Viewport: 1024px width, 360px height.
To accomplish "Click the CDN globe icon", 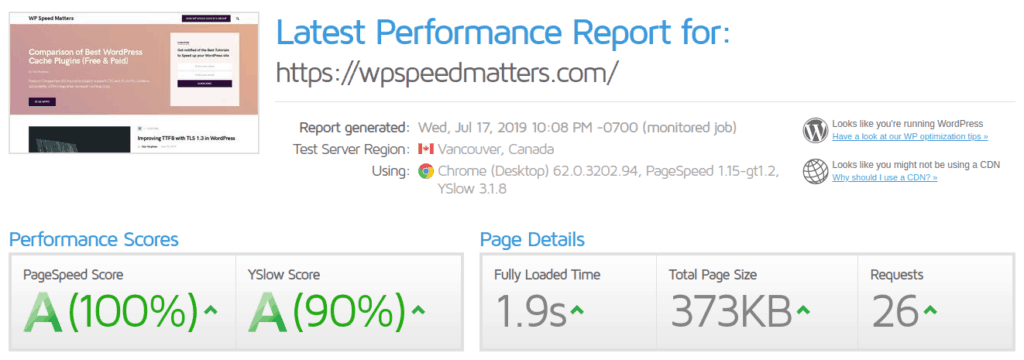I will [x=816, y=171].
